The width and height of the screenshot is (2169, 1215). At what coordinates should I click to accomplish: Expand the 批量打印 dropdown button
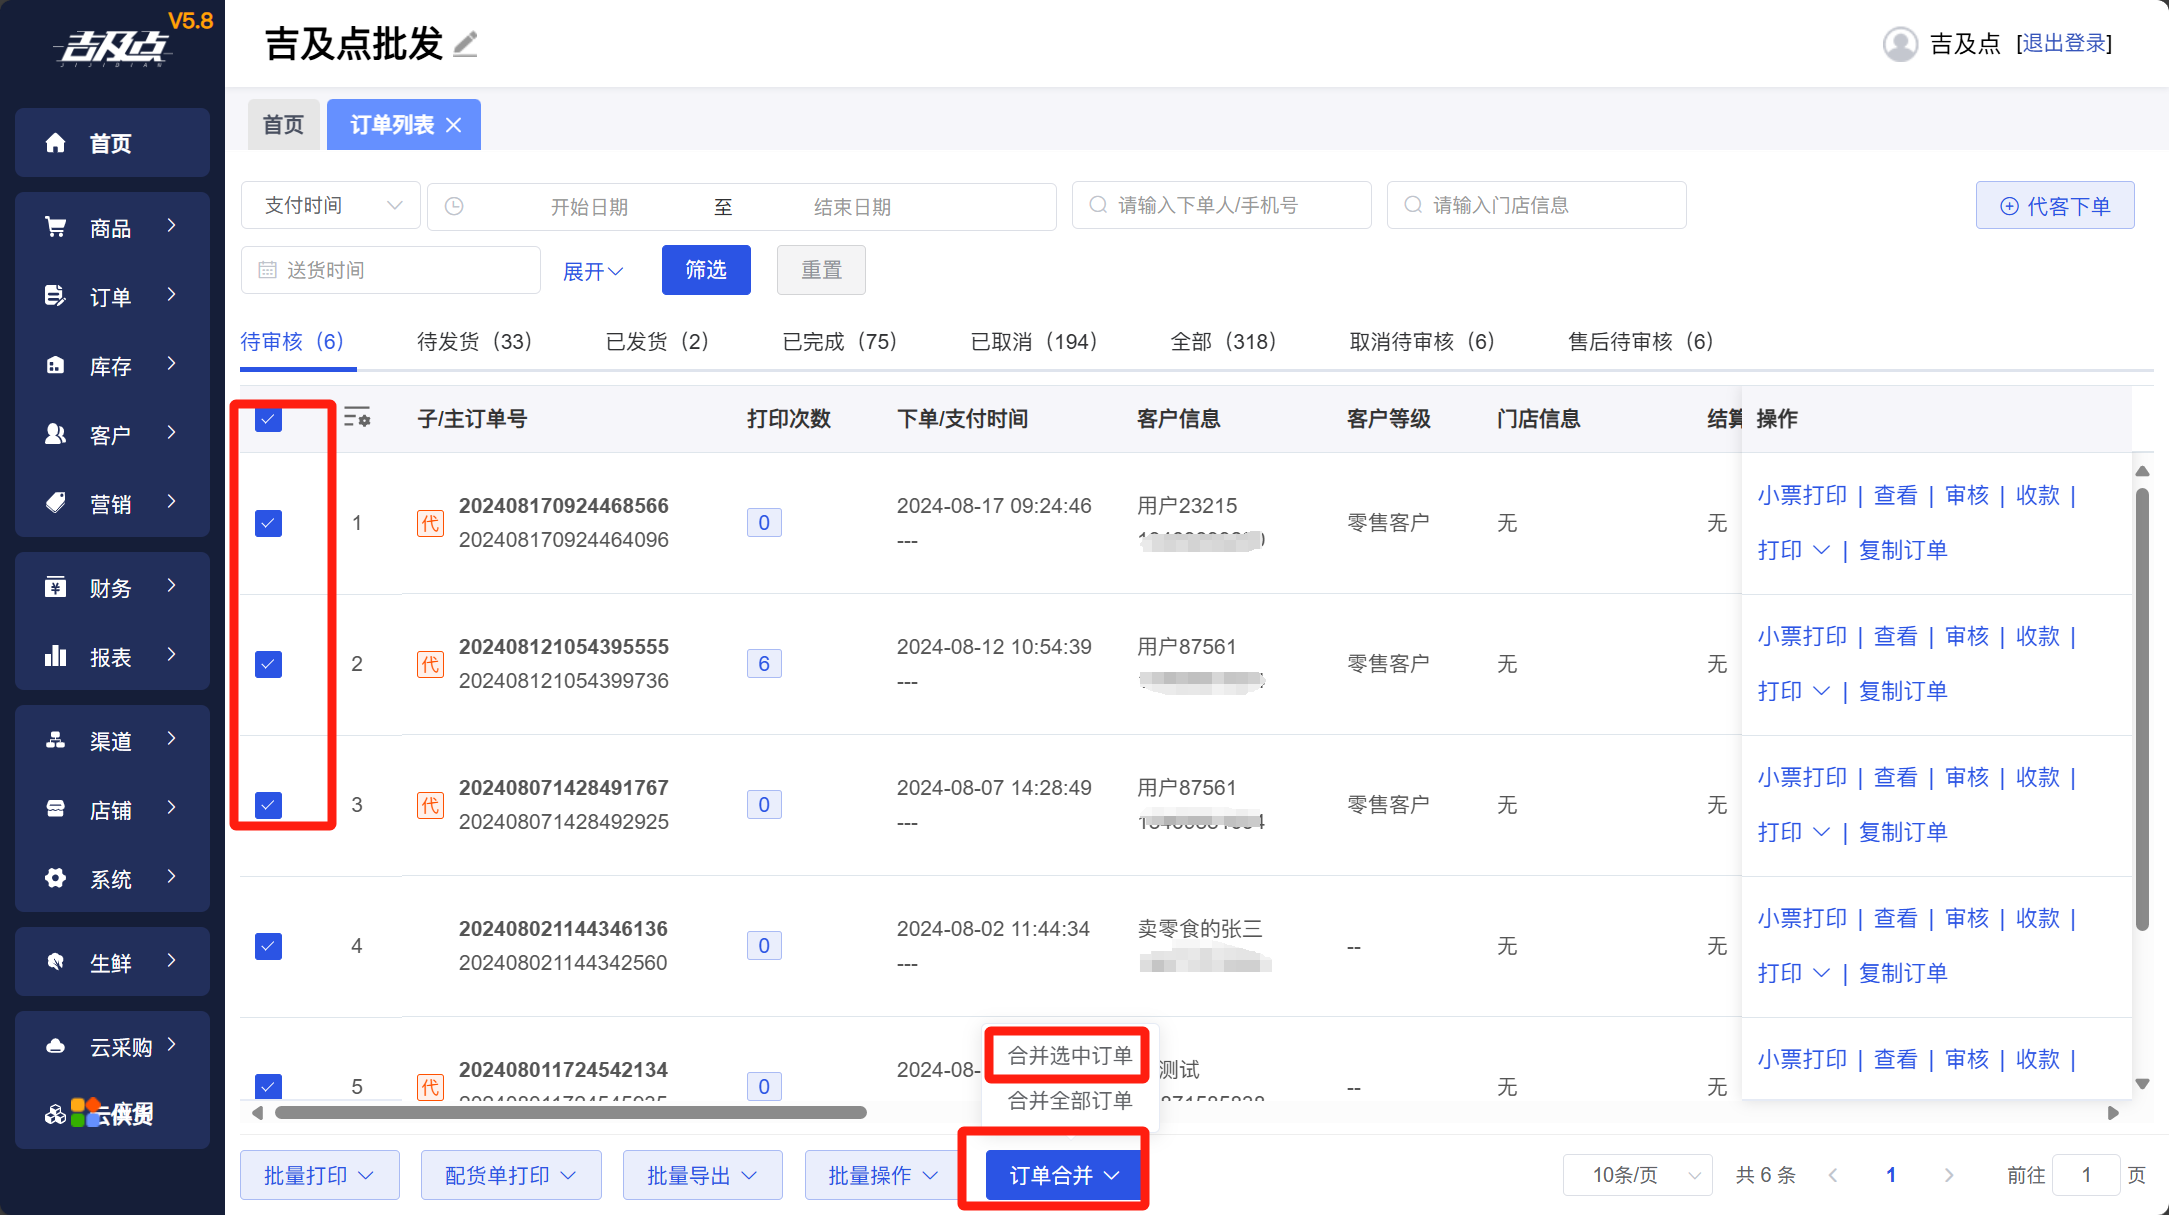319,1175
